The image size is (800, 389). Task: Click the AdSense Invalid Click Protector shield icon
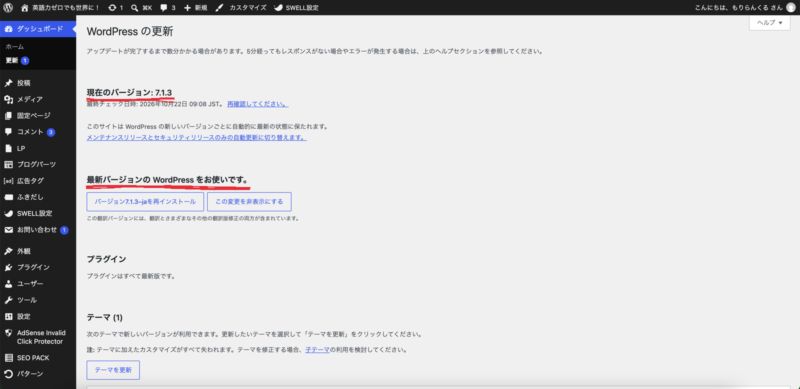8,333
